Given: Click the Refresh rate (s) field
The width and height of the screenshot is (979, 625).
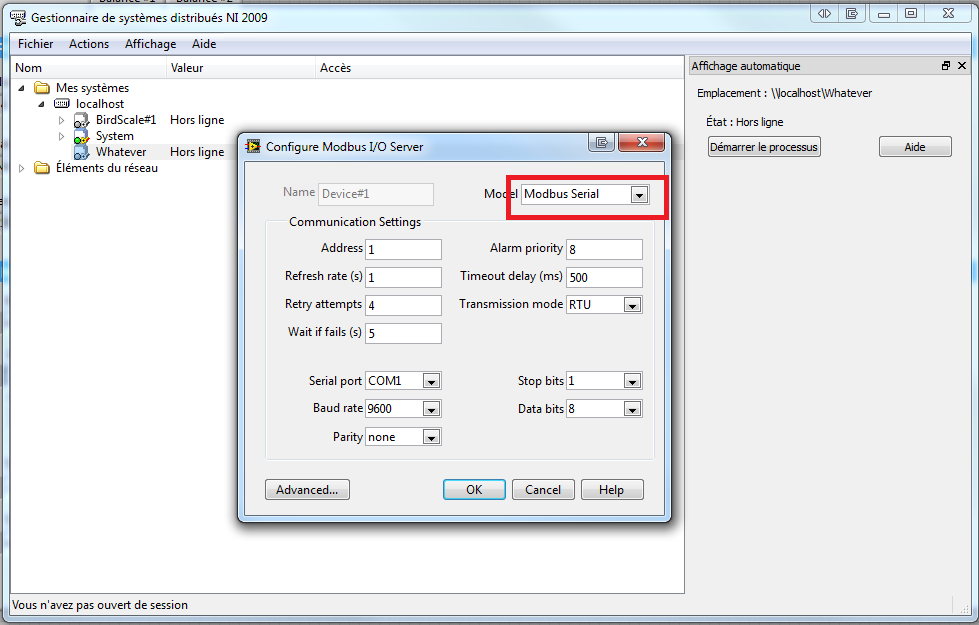Looking at the screenshot, I should point(403,277).
